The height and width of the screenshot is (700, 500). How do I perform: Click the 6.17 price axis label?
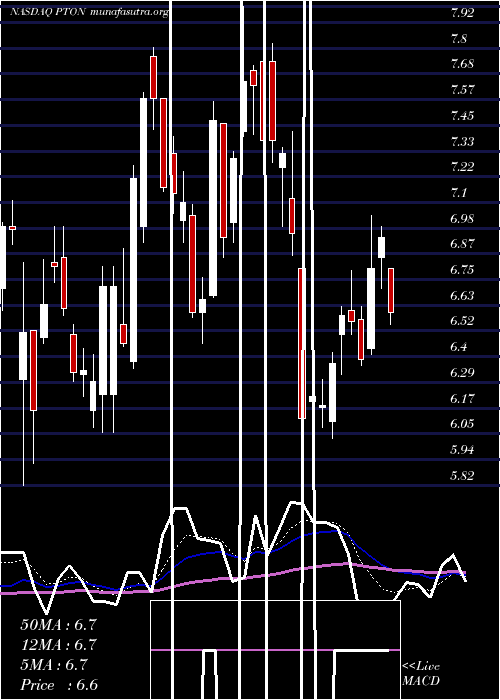coord(462,398)
